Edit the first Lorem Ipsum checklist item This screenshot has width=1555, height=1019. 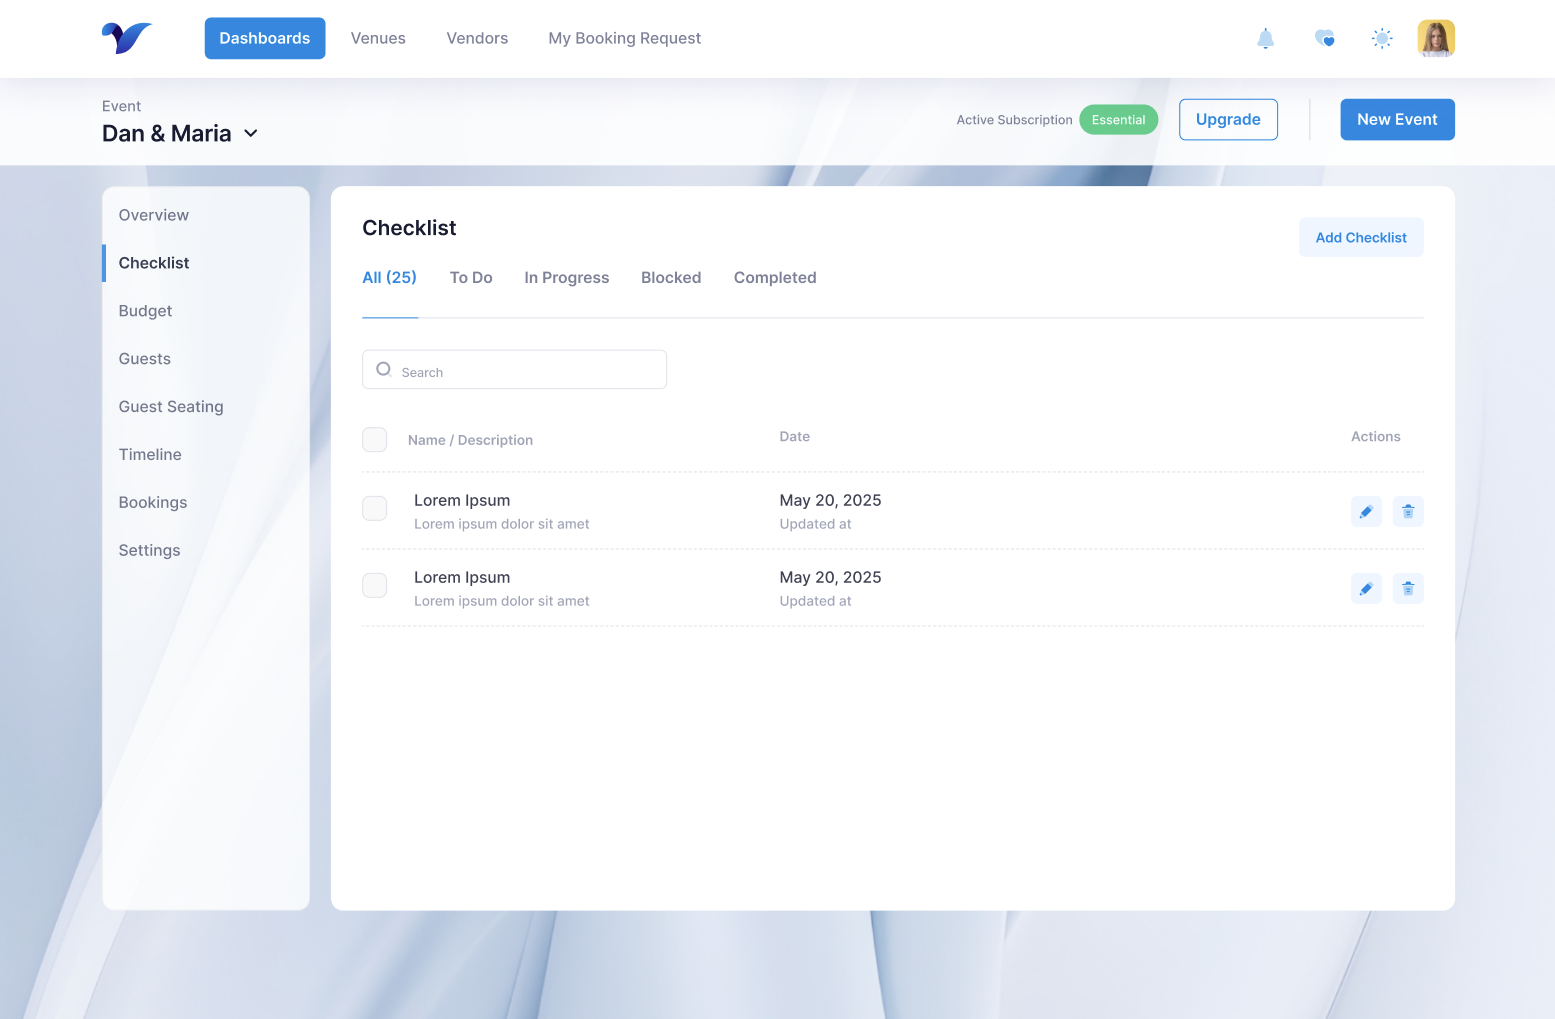click(x=1366, y=511)
